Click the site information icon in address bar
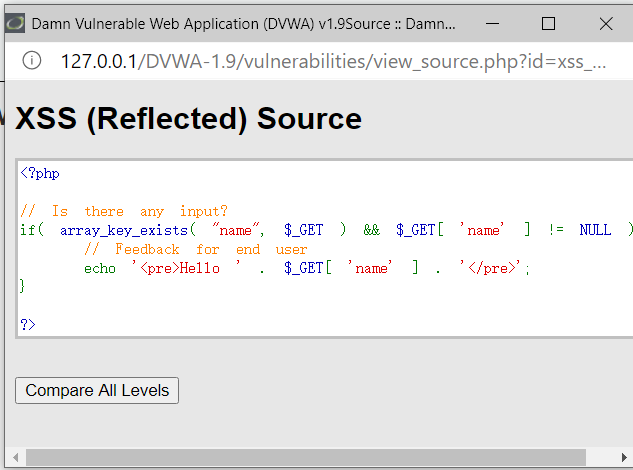The width and height of the screenshot is (633, 470). tap(31, 61)
